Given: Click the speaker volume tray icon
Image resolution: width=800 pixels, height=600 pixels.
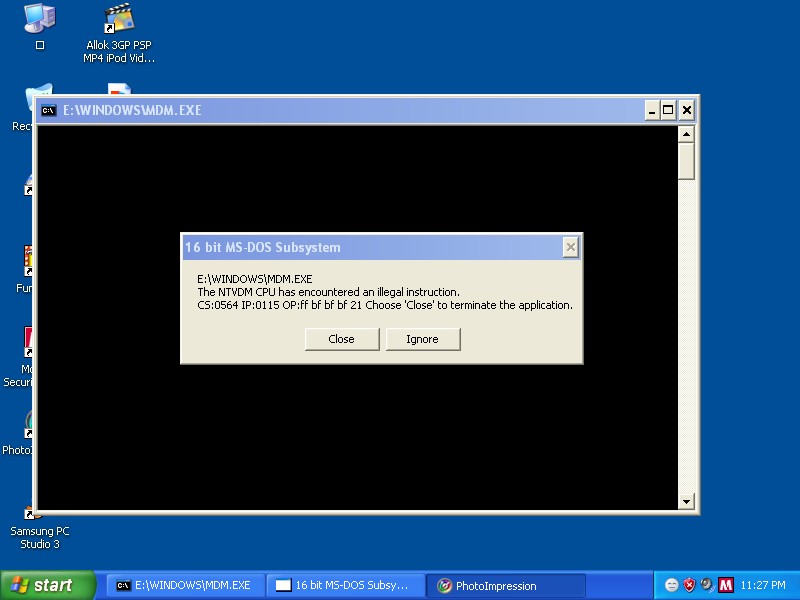Looking at the screenshot, I should (707, 585).
